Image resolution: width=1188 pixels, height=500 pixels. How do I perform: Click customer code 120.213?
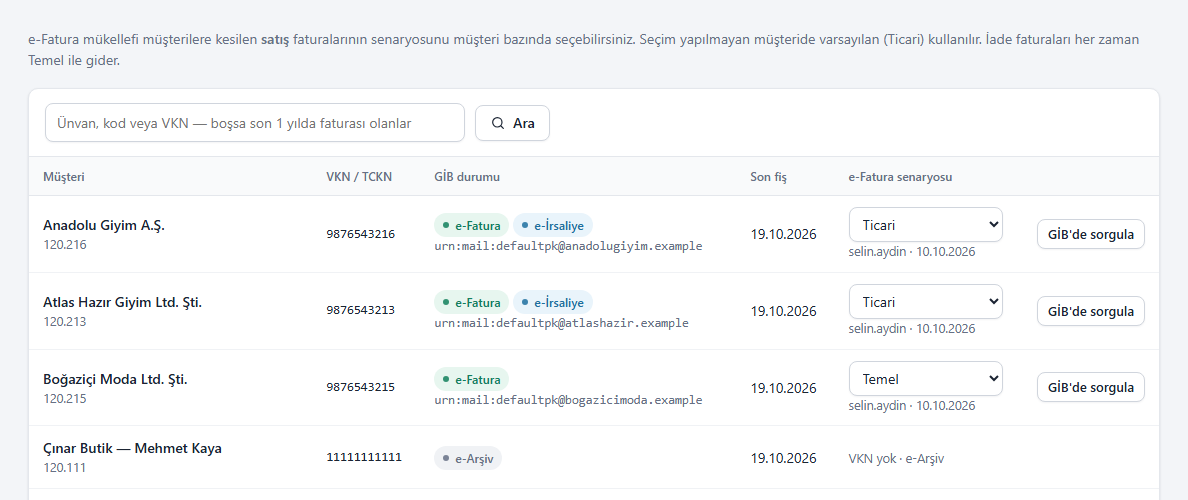tap(64, 321)
